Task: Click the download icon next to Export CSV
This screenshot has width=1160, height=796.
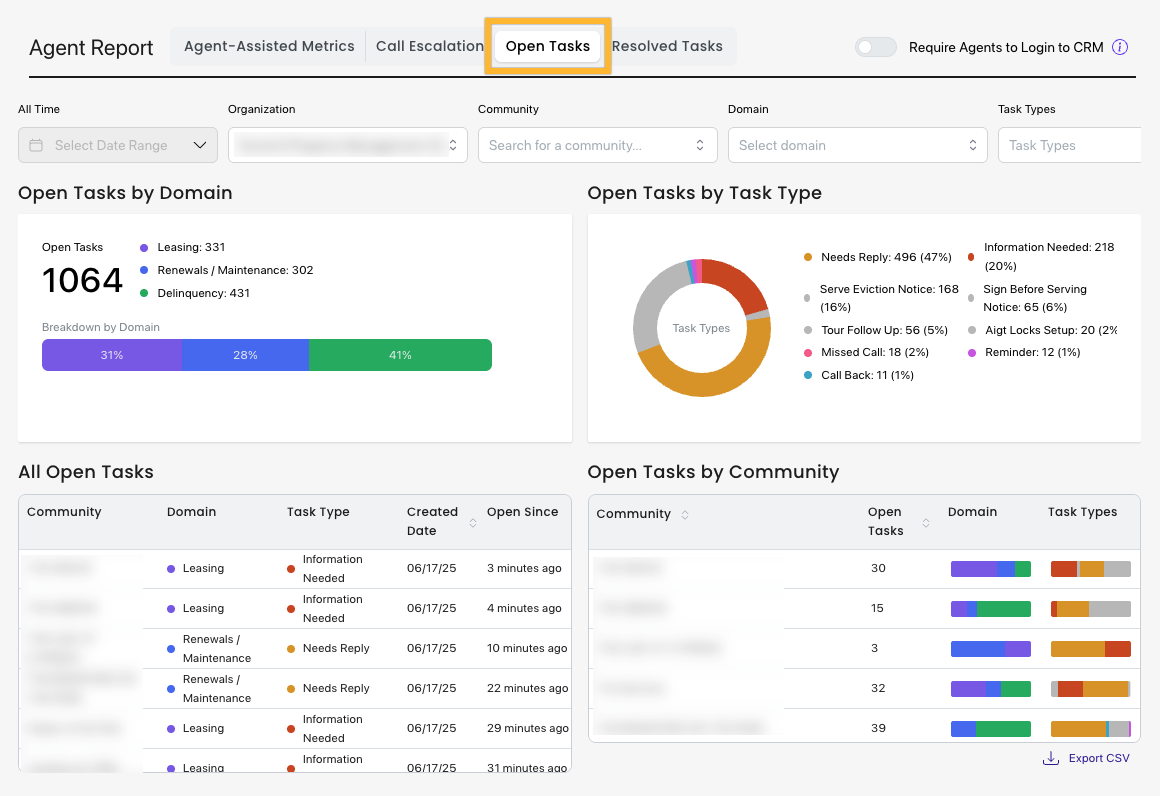Action: click(x=1051, y=758)
